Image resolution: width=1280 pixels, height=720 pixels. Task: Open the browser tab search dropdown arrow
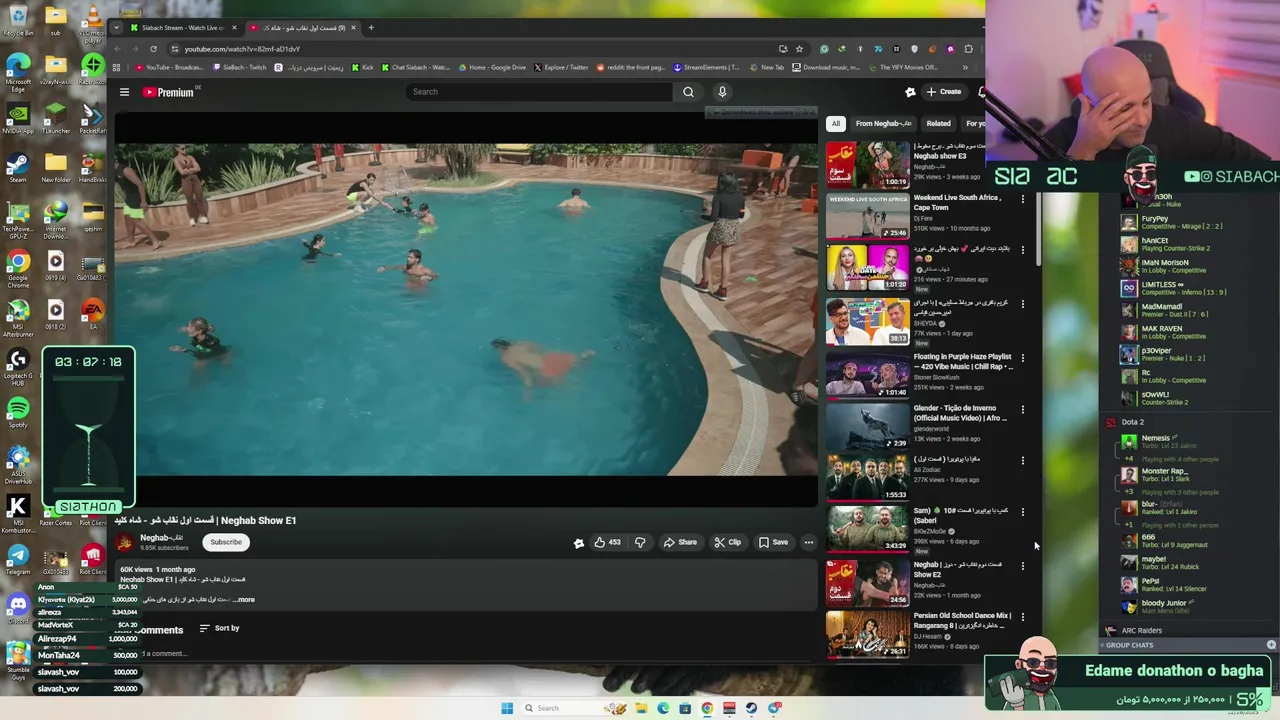pos(117,28)
